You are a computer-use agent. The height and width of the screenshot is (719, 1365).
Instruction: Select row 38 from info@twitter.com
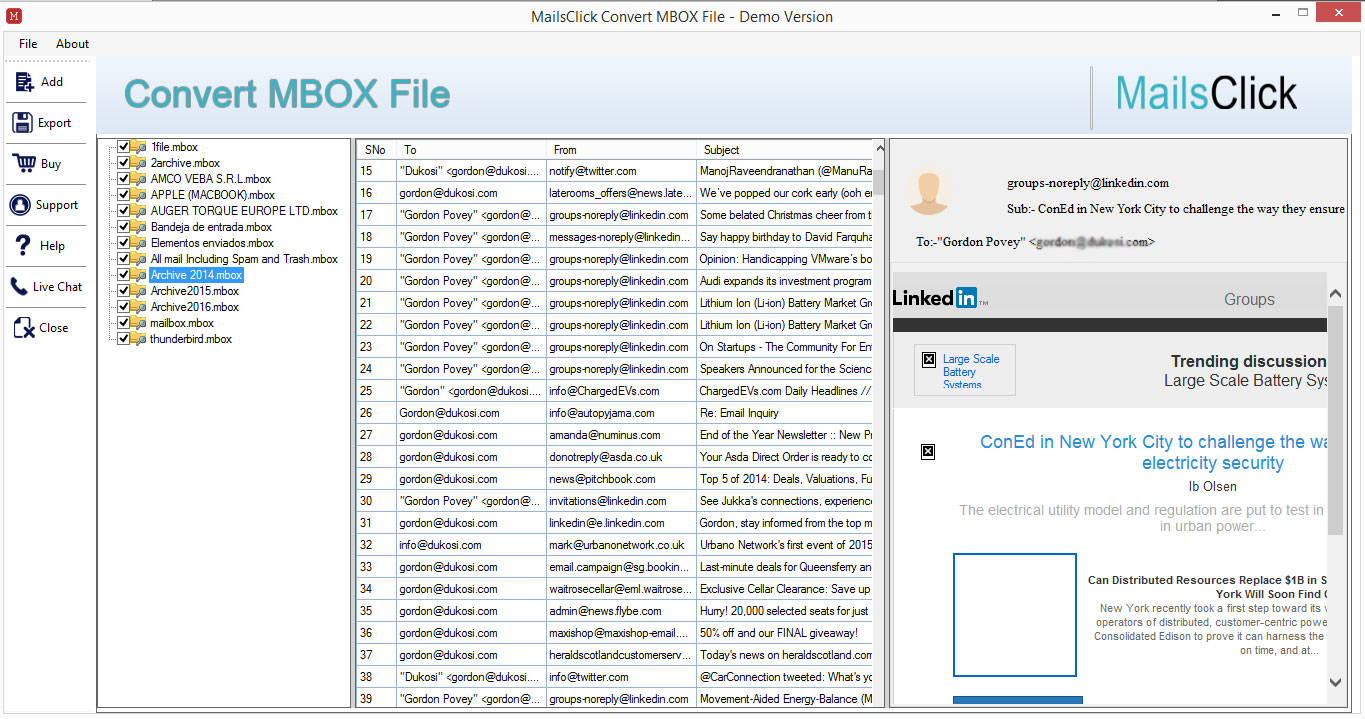[614, 677]
